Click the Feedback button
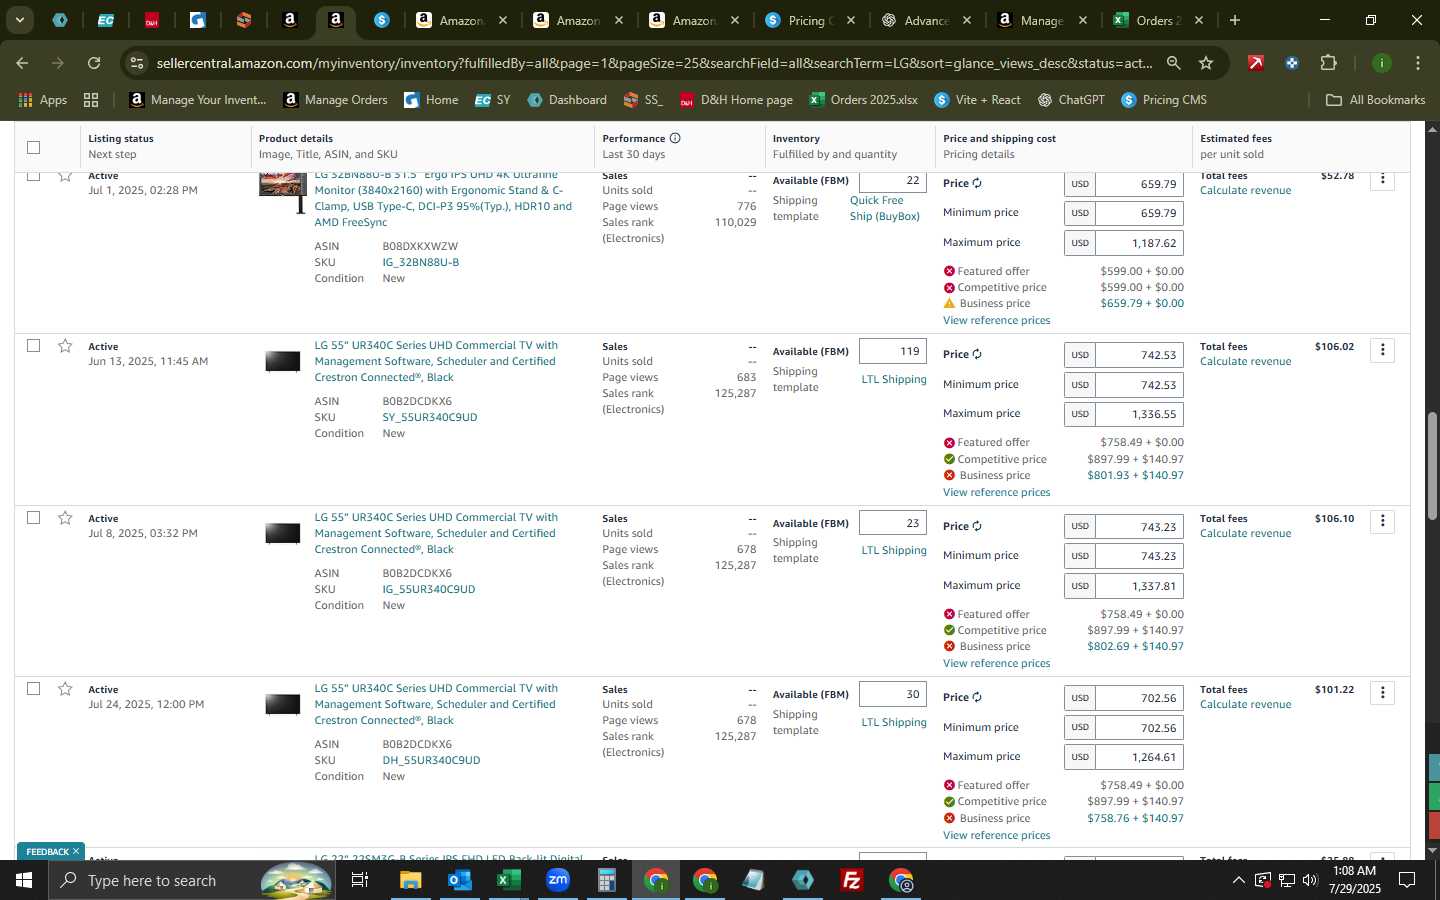 click(x=53, y=851)
